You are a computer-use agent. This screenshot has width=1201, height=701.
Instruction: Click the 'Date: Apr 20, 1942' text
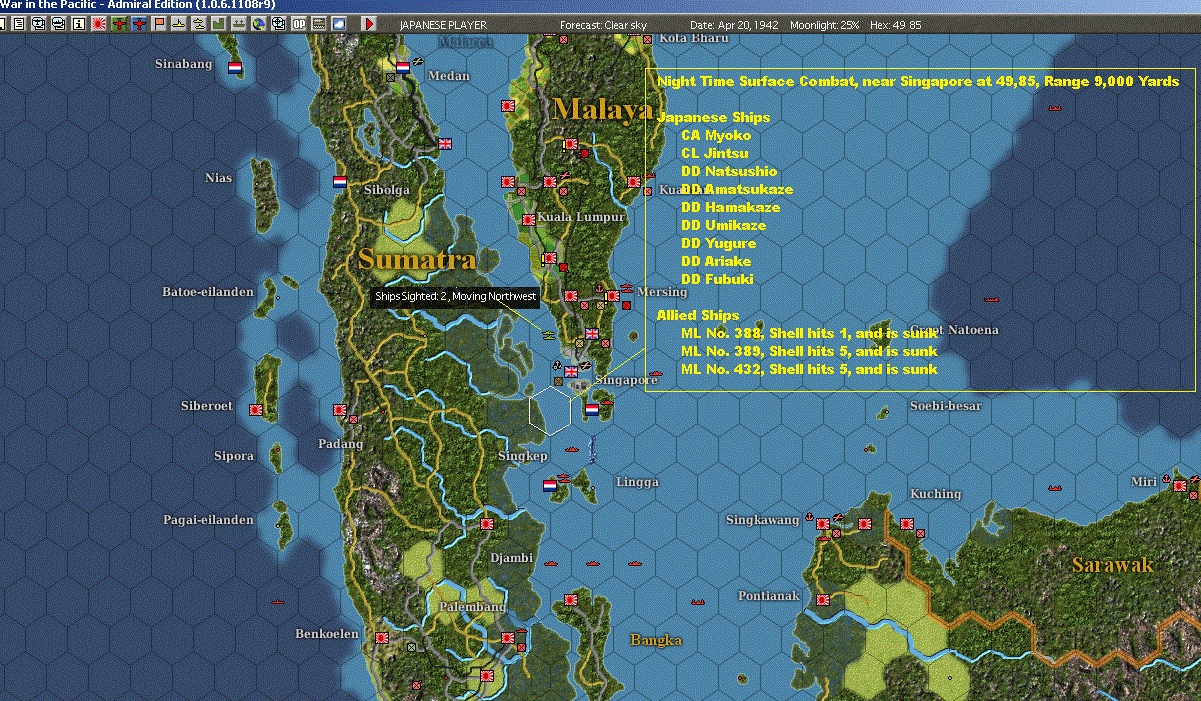(735, 23)
